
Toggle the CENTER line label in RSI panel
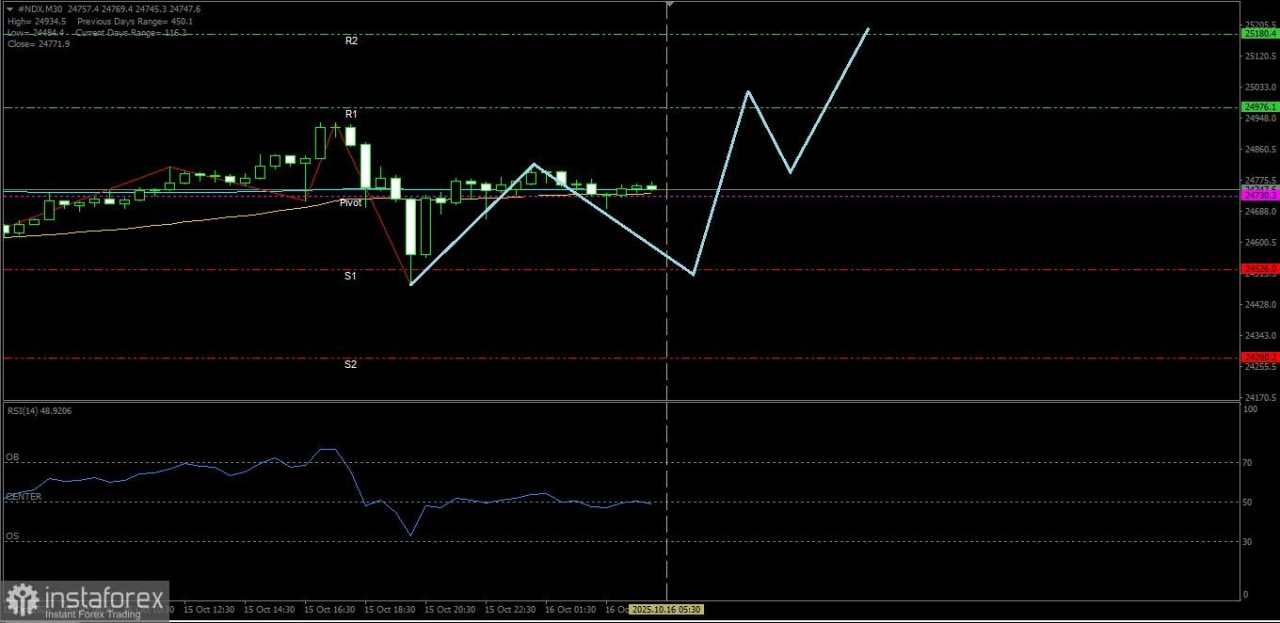click(24, 496)
